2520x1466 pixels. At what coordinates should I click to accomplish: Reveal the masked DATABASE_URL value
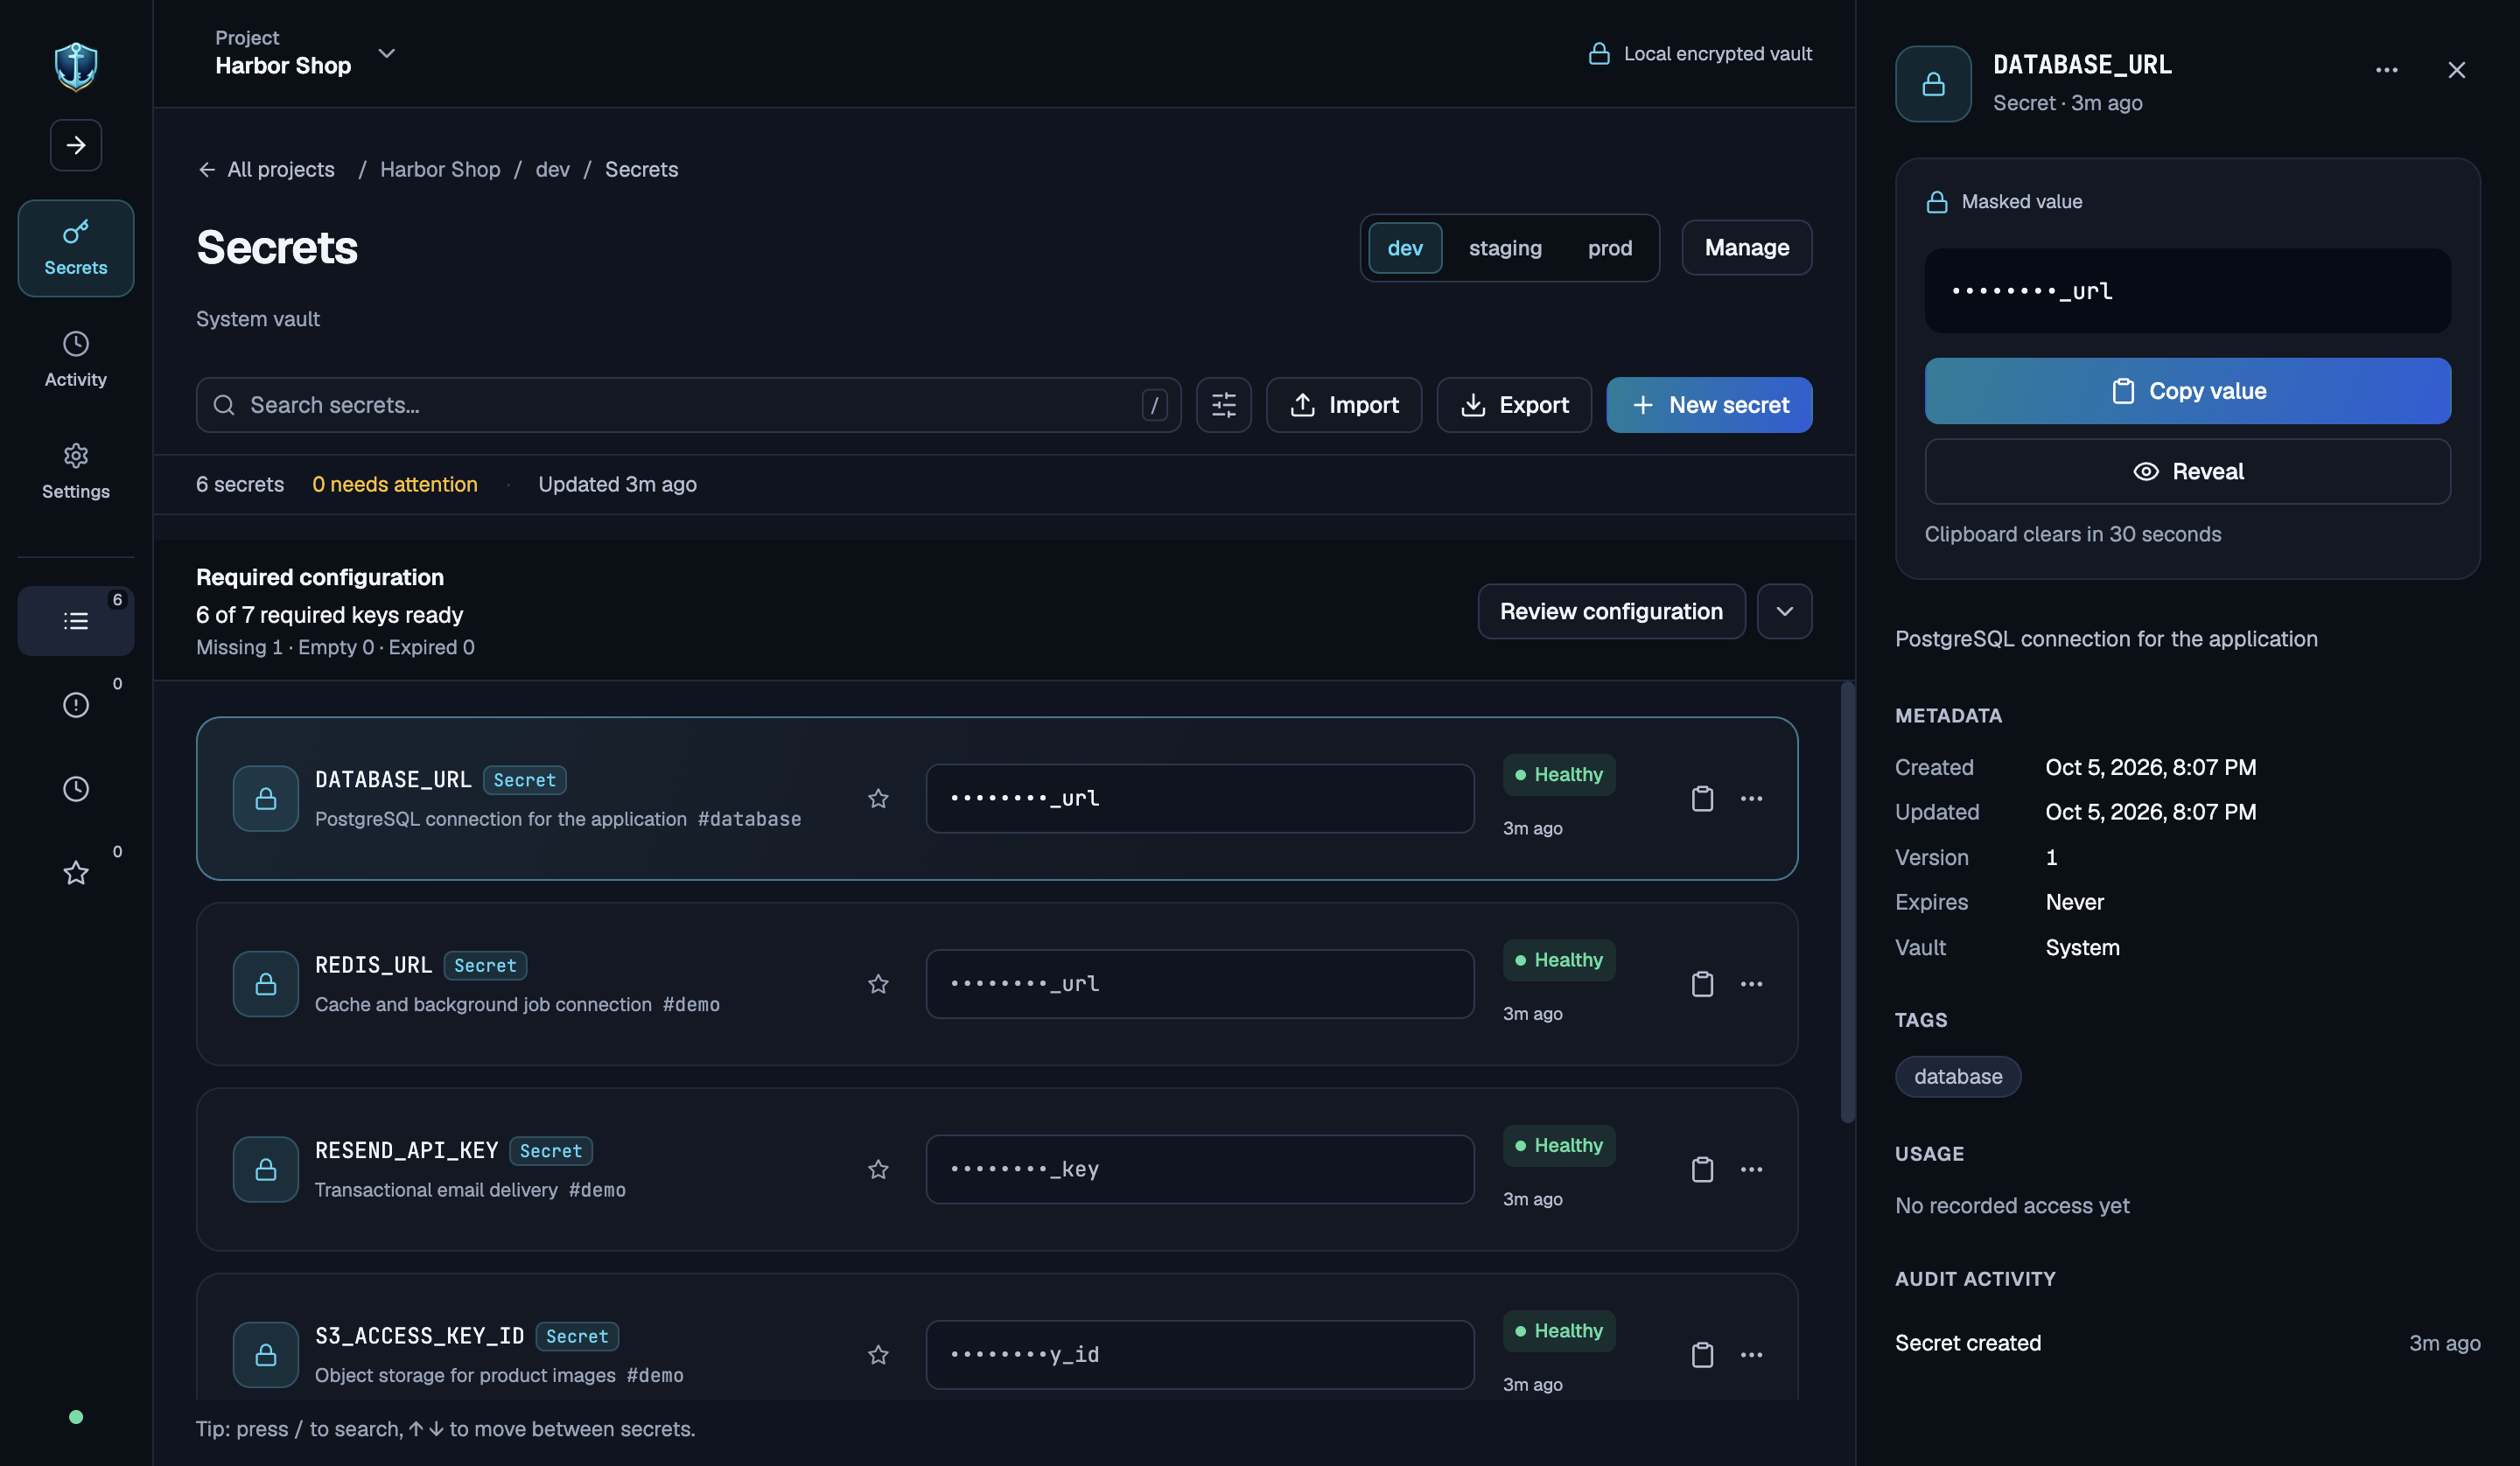coord(2188,472)
